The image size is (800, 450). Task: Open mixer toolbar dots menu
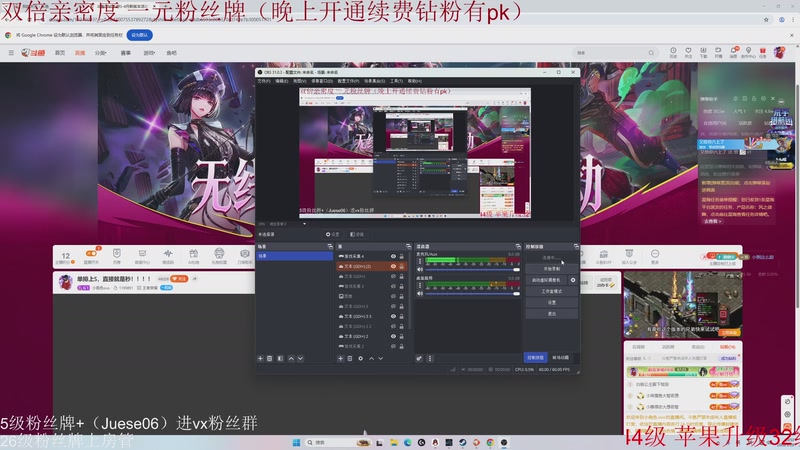pos(430,358)
